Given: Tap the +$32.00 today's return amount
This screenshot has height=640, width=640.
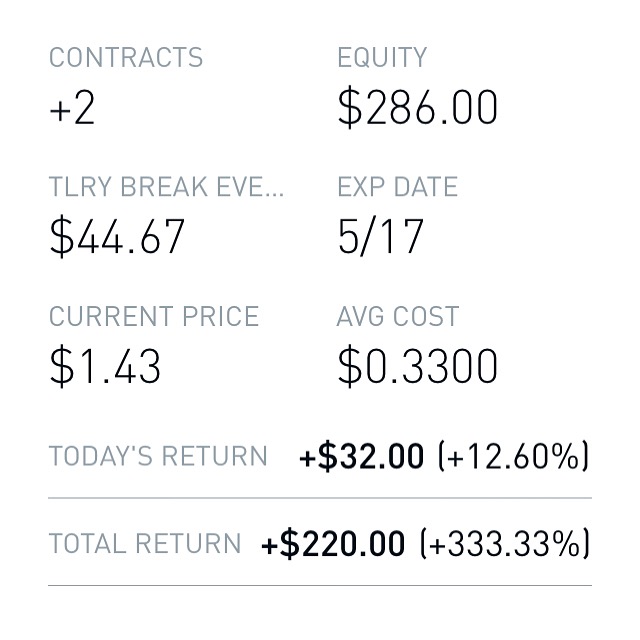Looking at the screenshot, I should pos(361,456).
